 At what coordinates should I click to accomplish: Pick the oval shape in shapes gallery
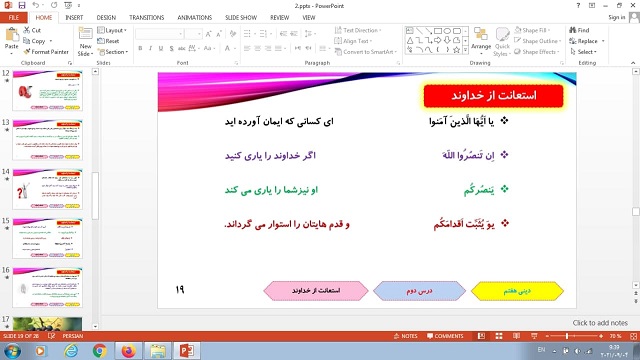447,31
